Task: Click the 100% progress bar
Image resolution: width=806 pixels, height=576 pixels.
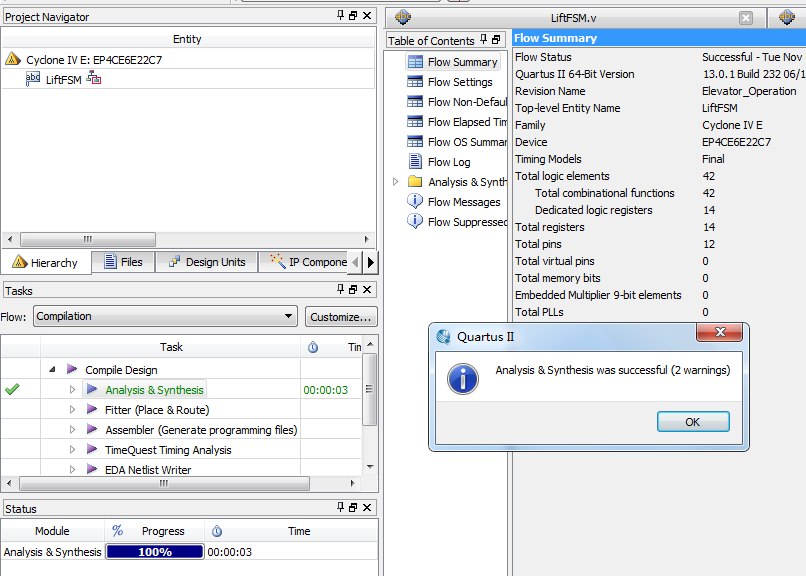Action: [x=155, y=552]
